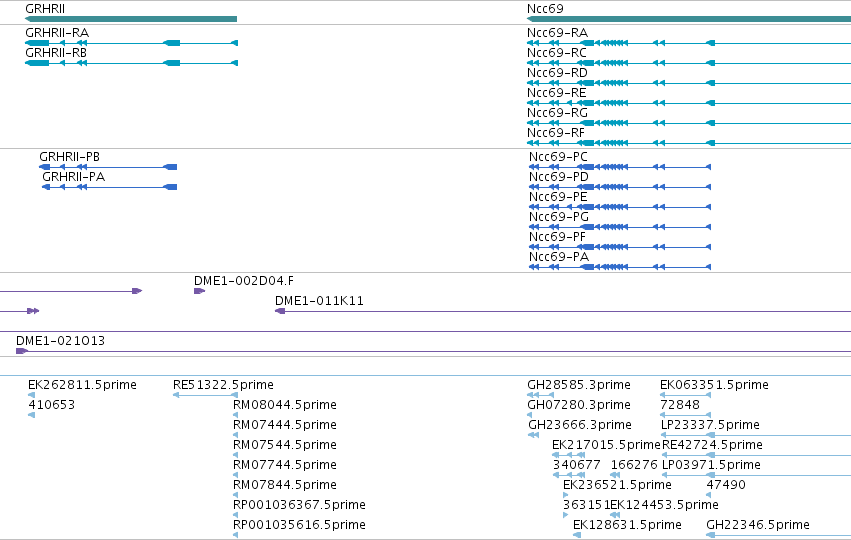Select the Ncc69-PA protein label
This screenshot has height=540, width=851.
click(559, 257)
